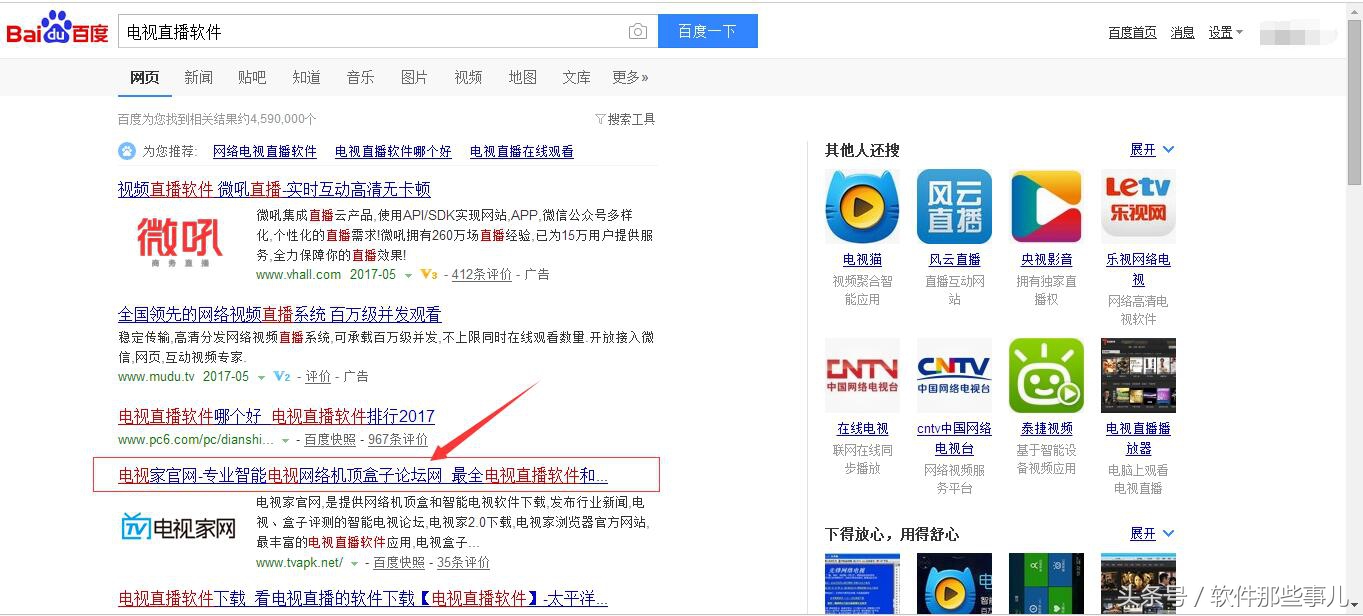Open dropdown arrow beside www.pc6.com URL

(285, 440)
